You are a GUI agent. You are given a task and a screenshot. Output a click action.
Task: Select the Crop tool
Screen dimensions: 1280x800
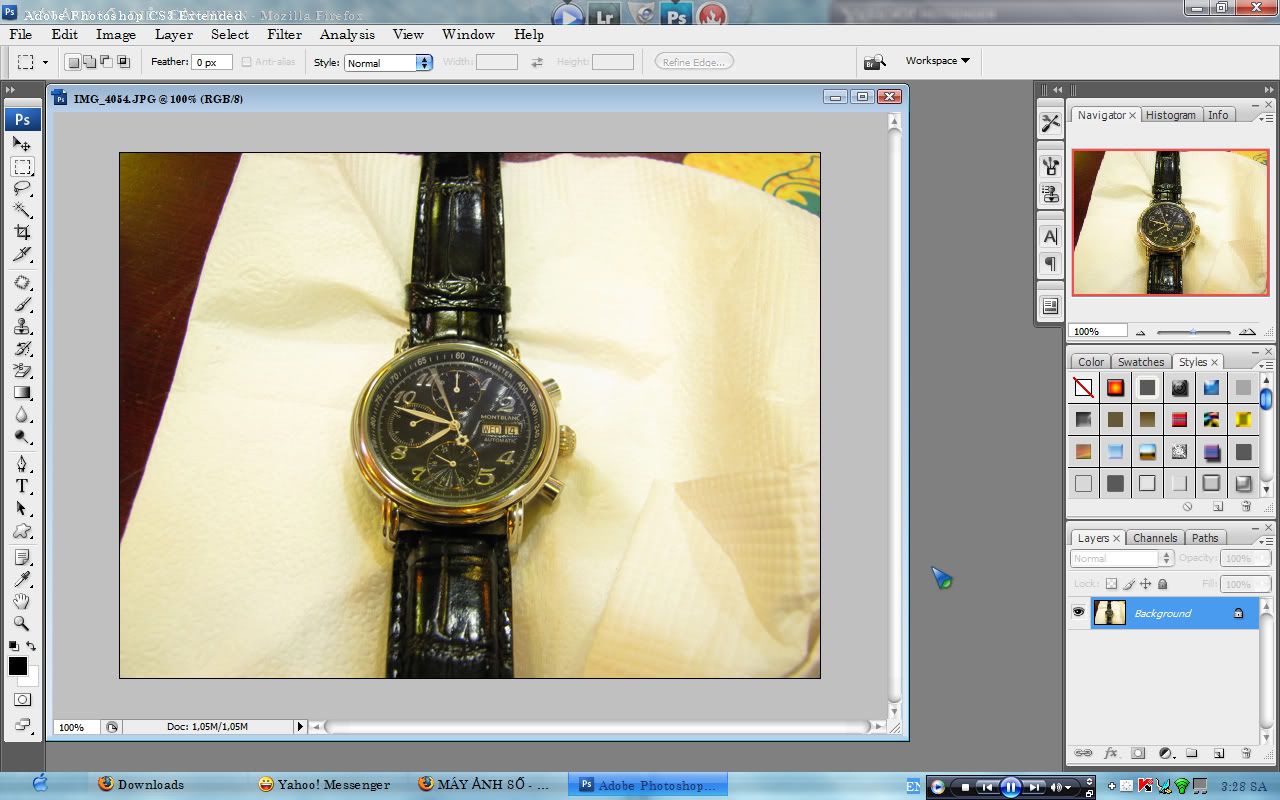tap(22, 232)
